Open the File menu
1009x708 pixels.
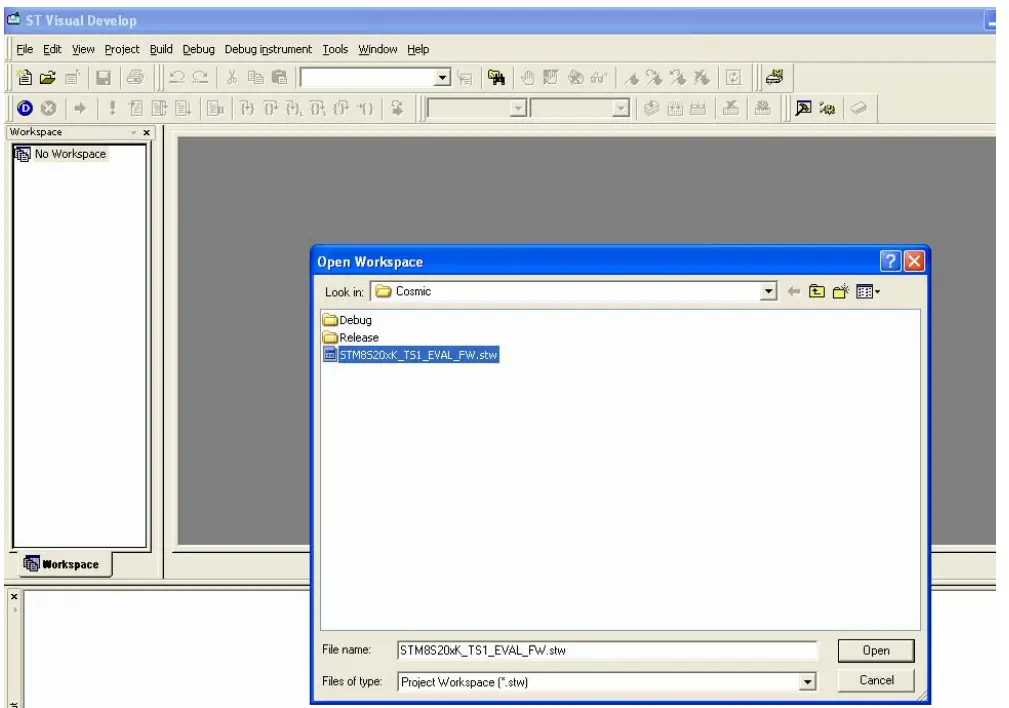24,50
